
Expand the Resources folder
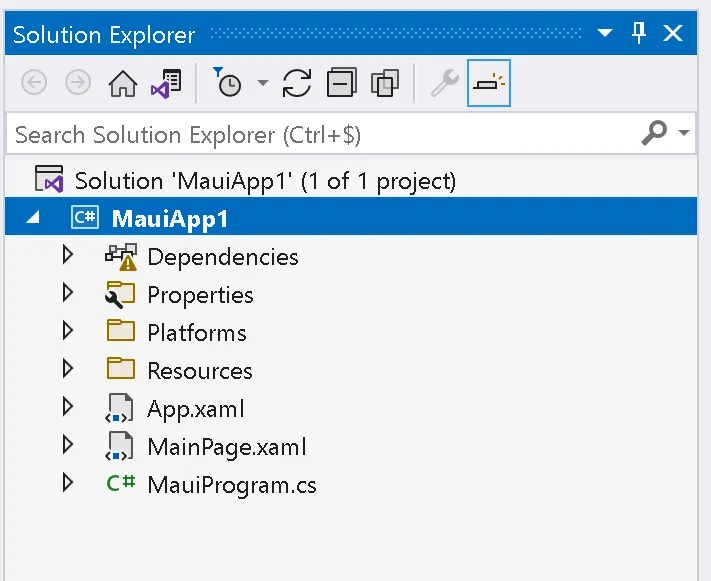pyautogui.click(x=68, y=369)
